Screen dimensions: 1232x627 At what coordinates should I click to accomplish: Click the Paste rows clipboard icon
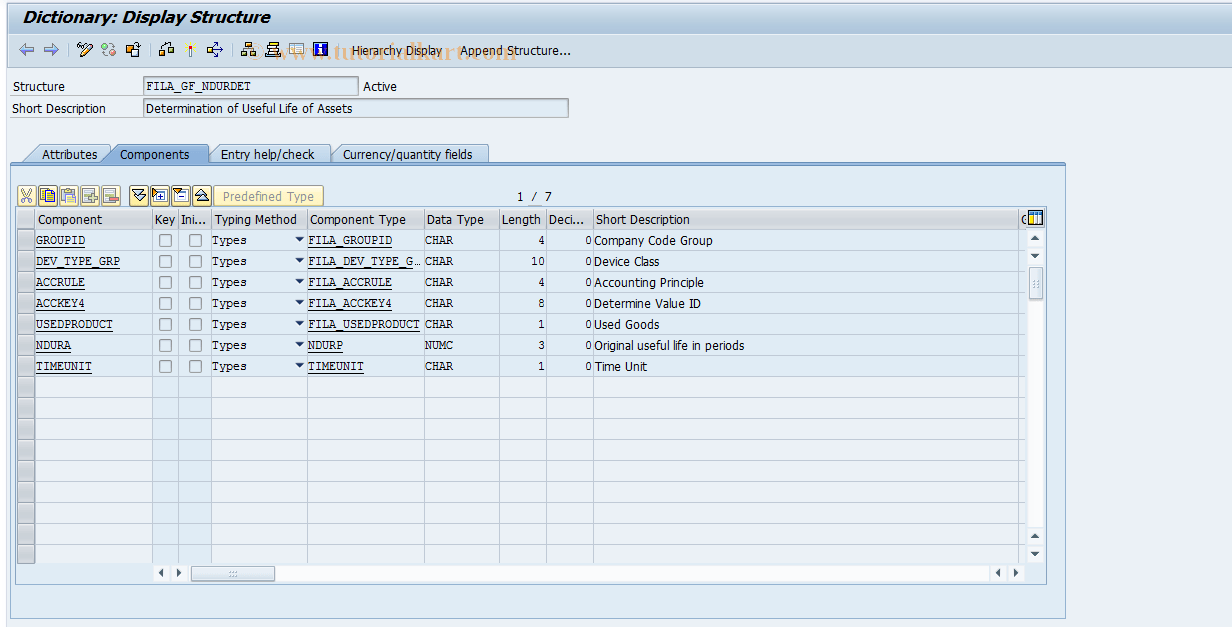click(x=68, y=195)
